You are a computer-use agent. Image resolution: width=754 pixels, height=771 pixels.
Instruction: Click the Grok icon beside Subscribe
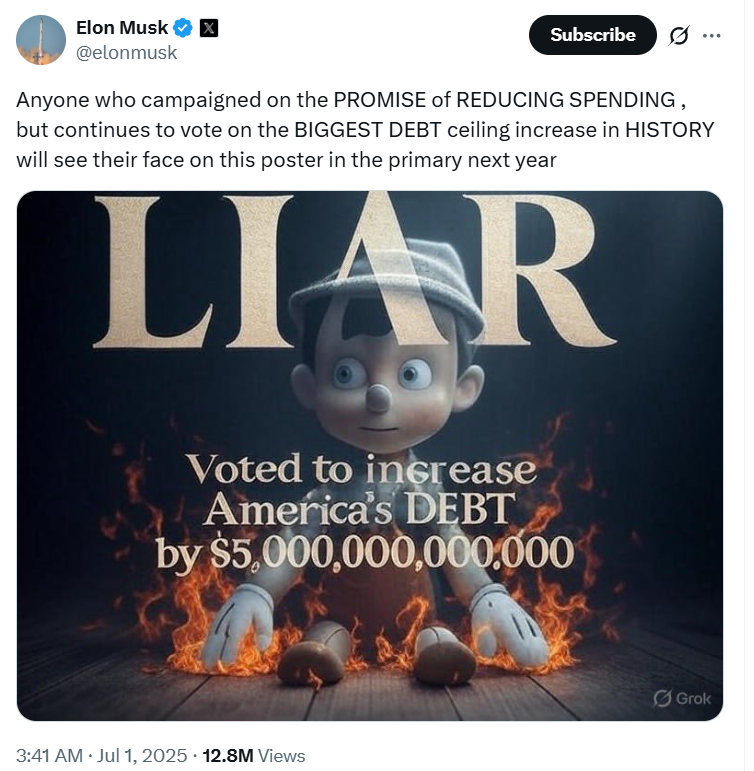tap(678, 36)
